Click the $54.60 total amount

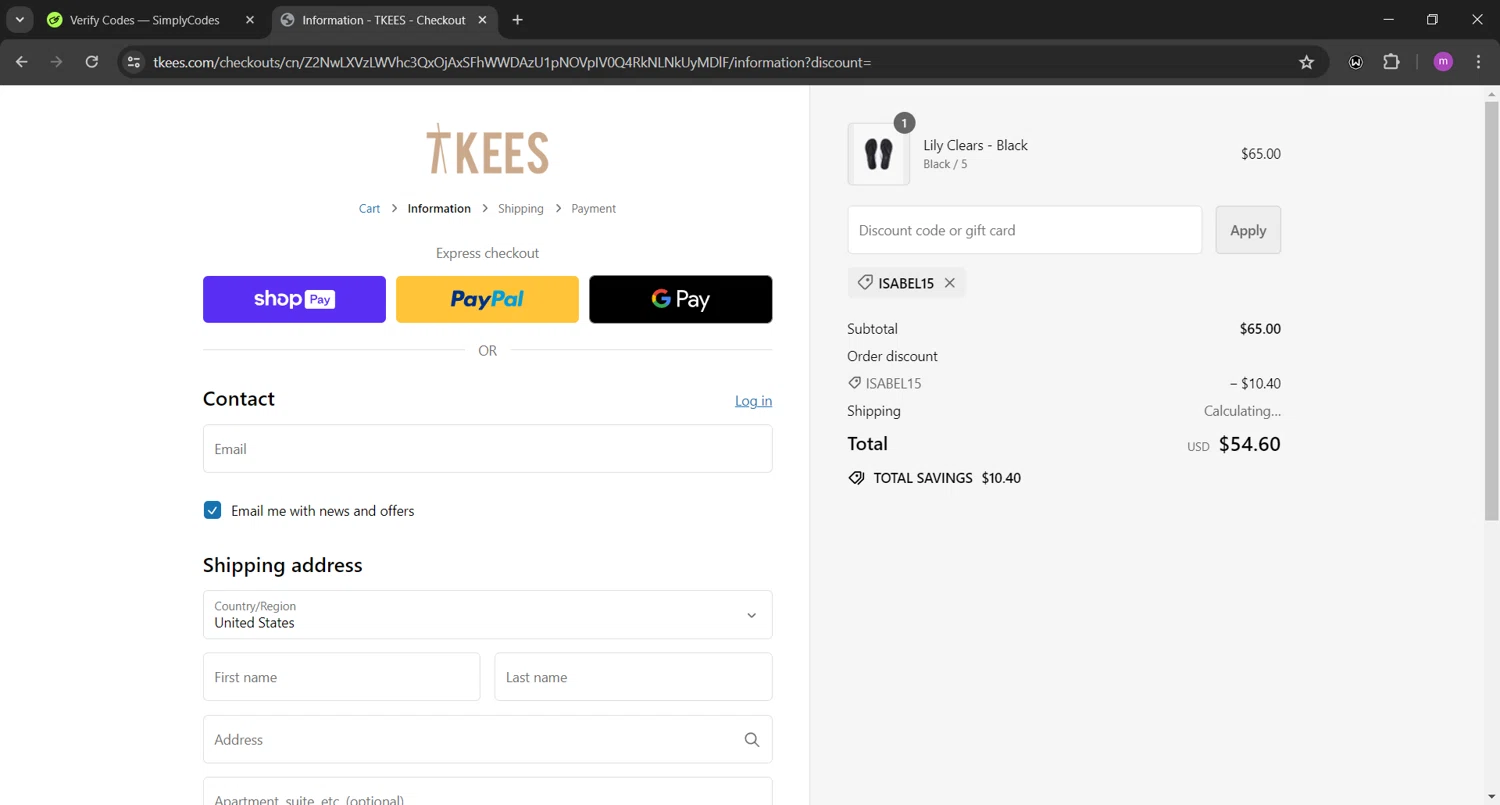click(x=1250, y=444)
